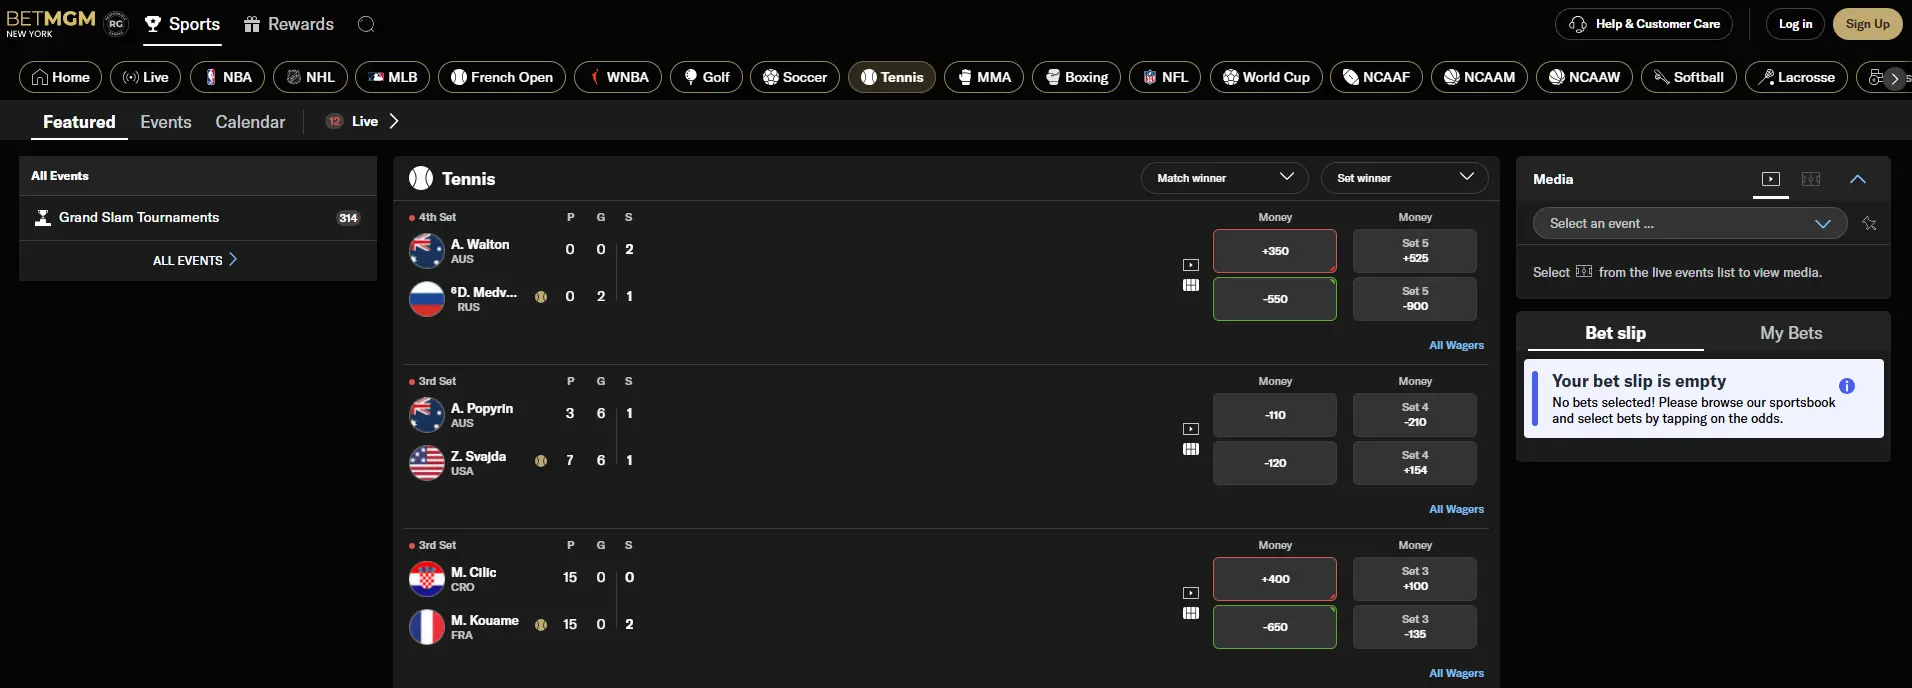Select French Open in the sports bar

[502, 77]
